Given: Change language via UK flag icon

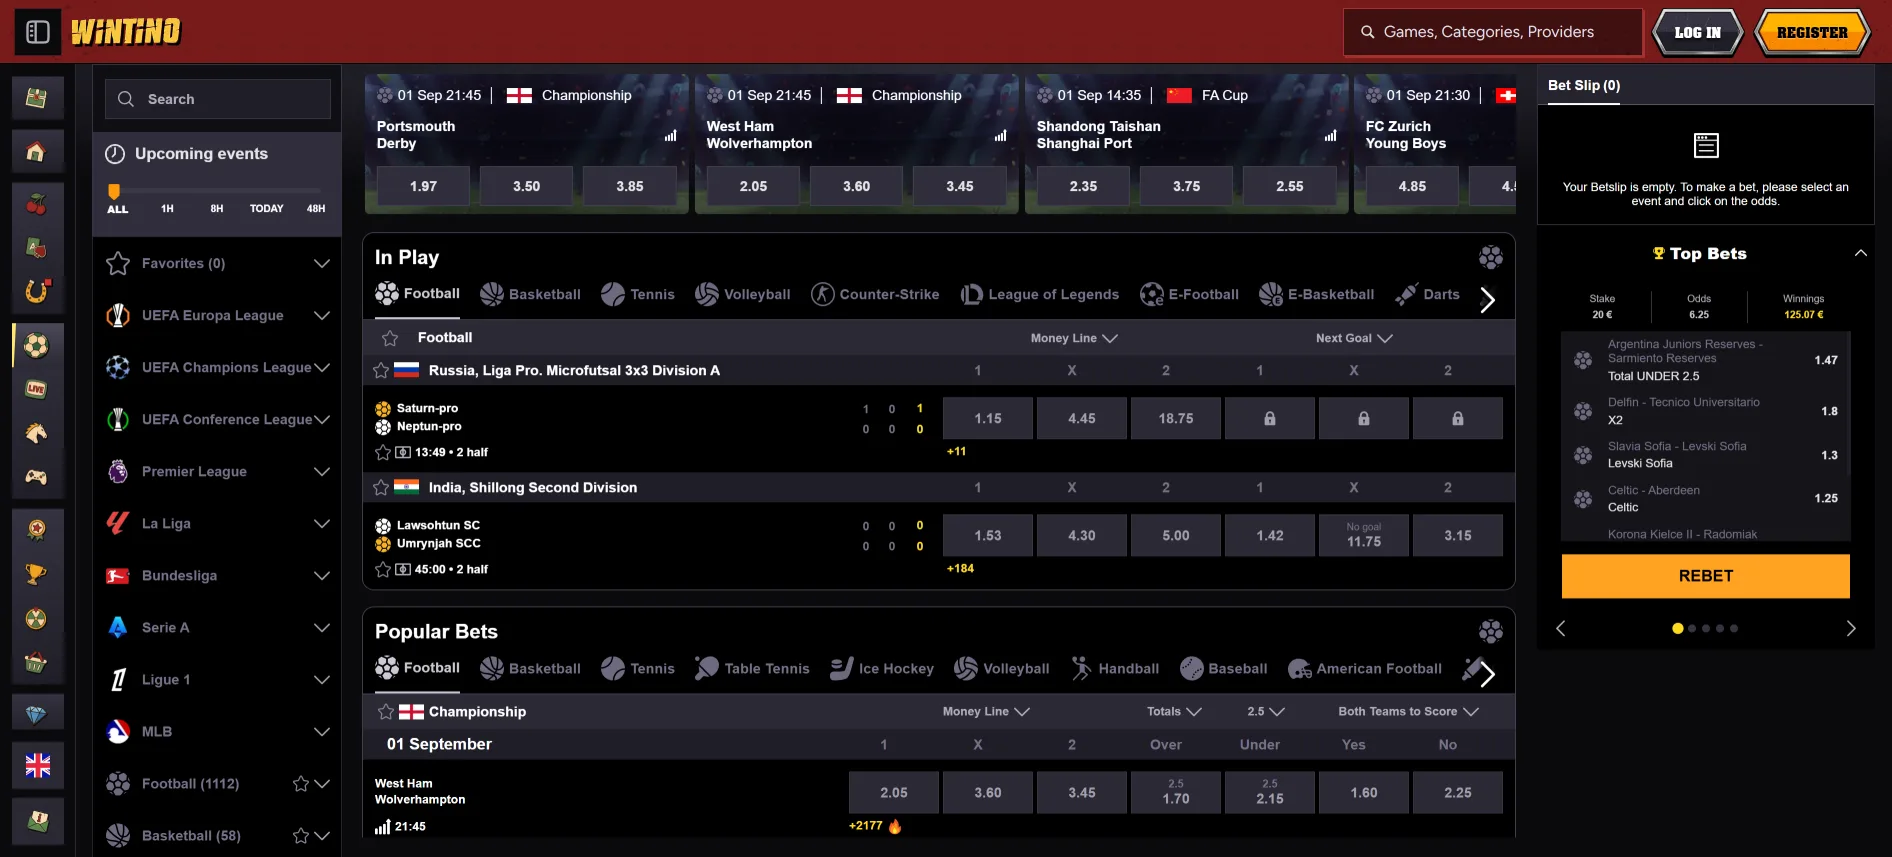Looking at the screenshot, I should [x=37, y=766].
